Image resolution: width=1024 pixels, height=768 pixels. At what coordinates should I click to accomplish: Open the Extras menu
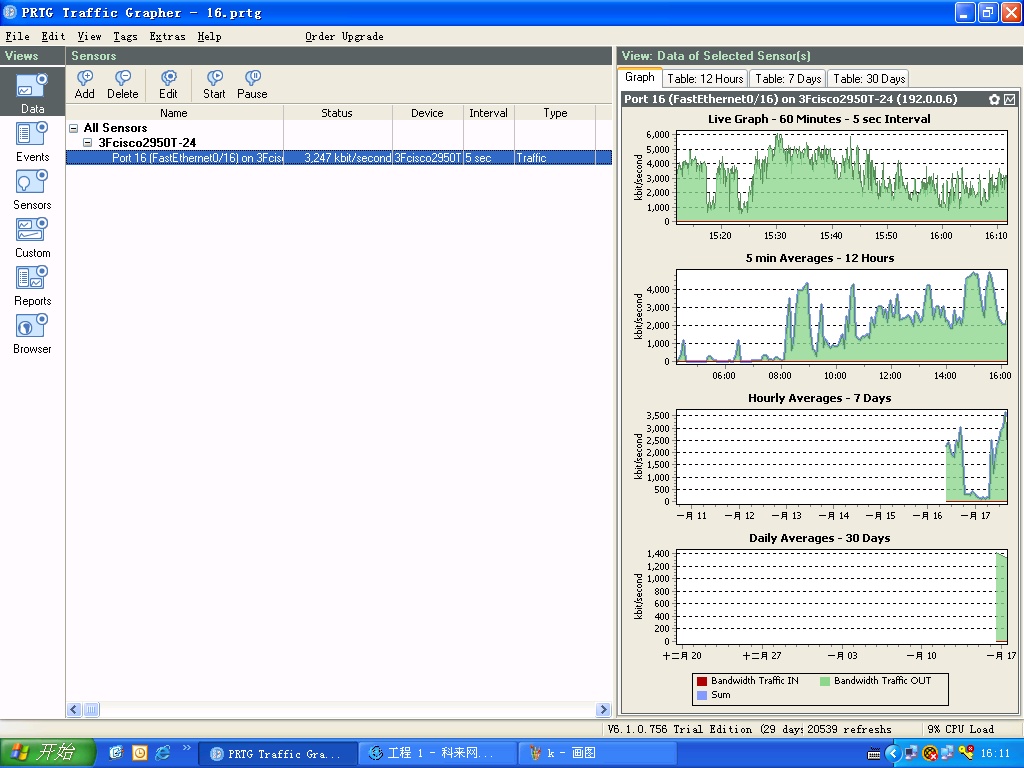(167, 36)
